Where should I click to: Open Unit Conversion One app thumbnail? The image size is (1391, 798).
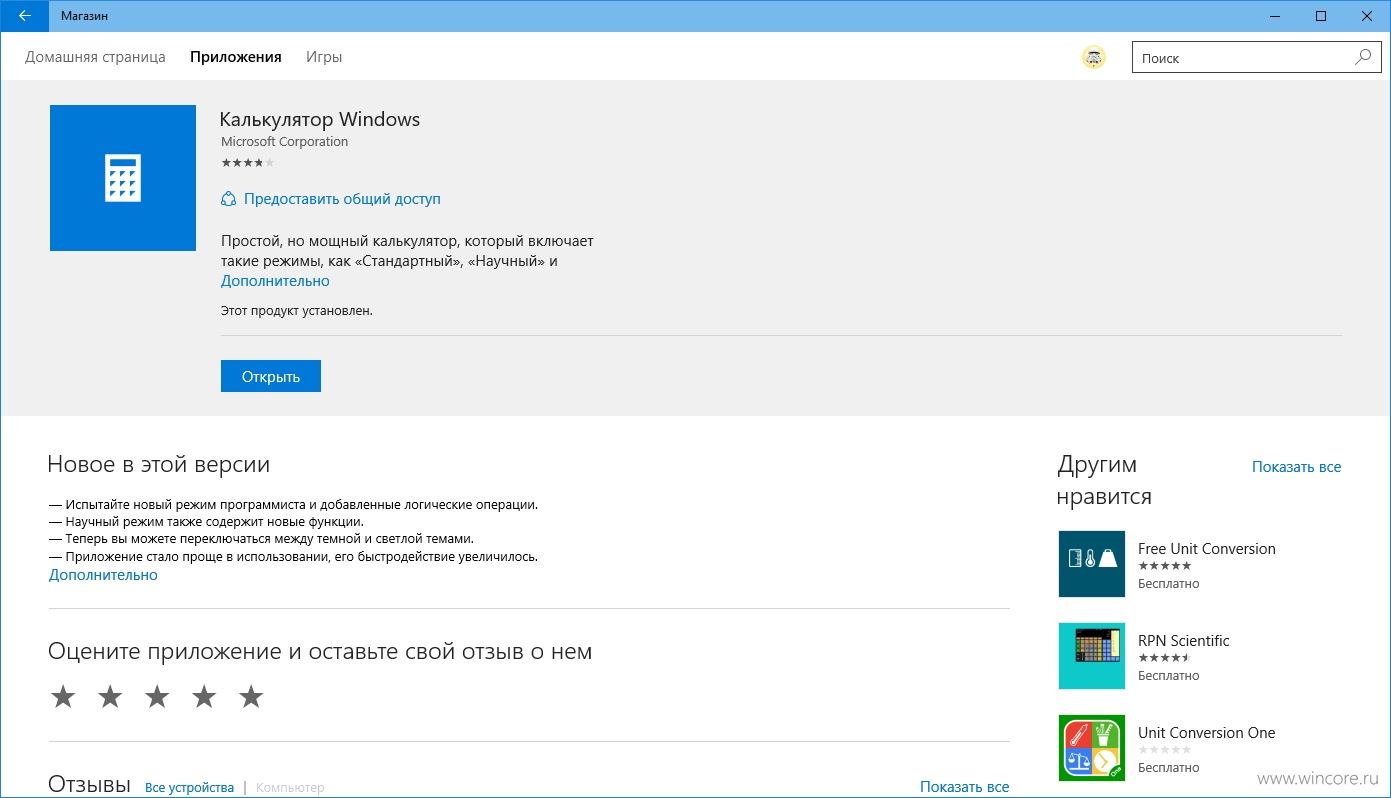tap(1092, 748)
